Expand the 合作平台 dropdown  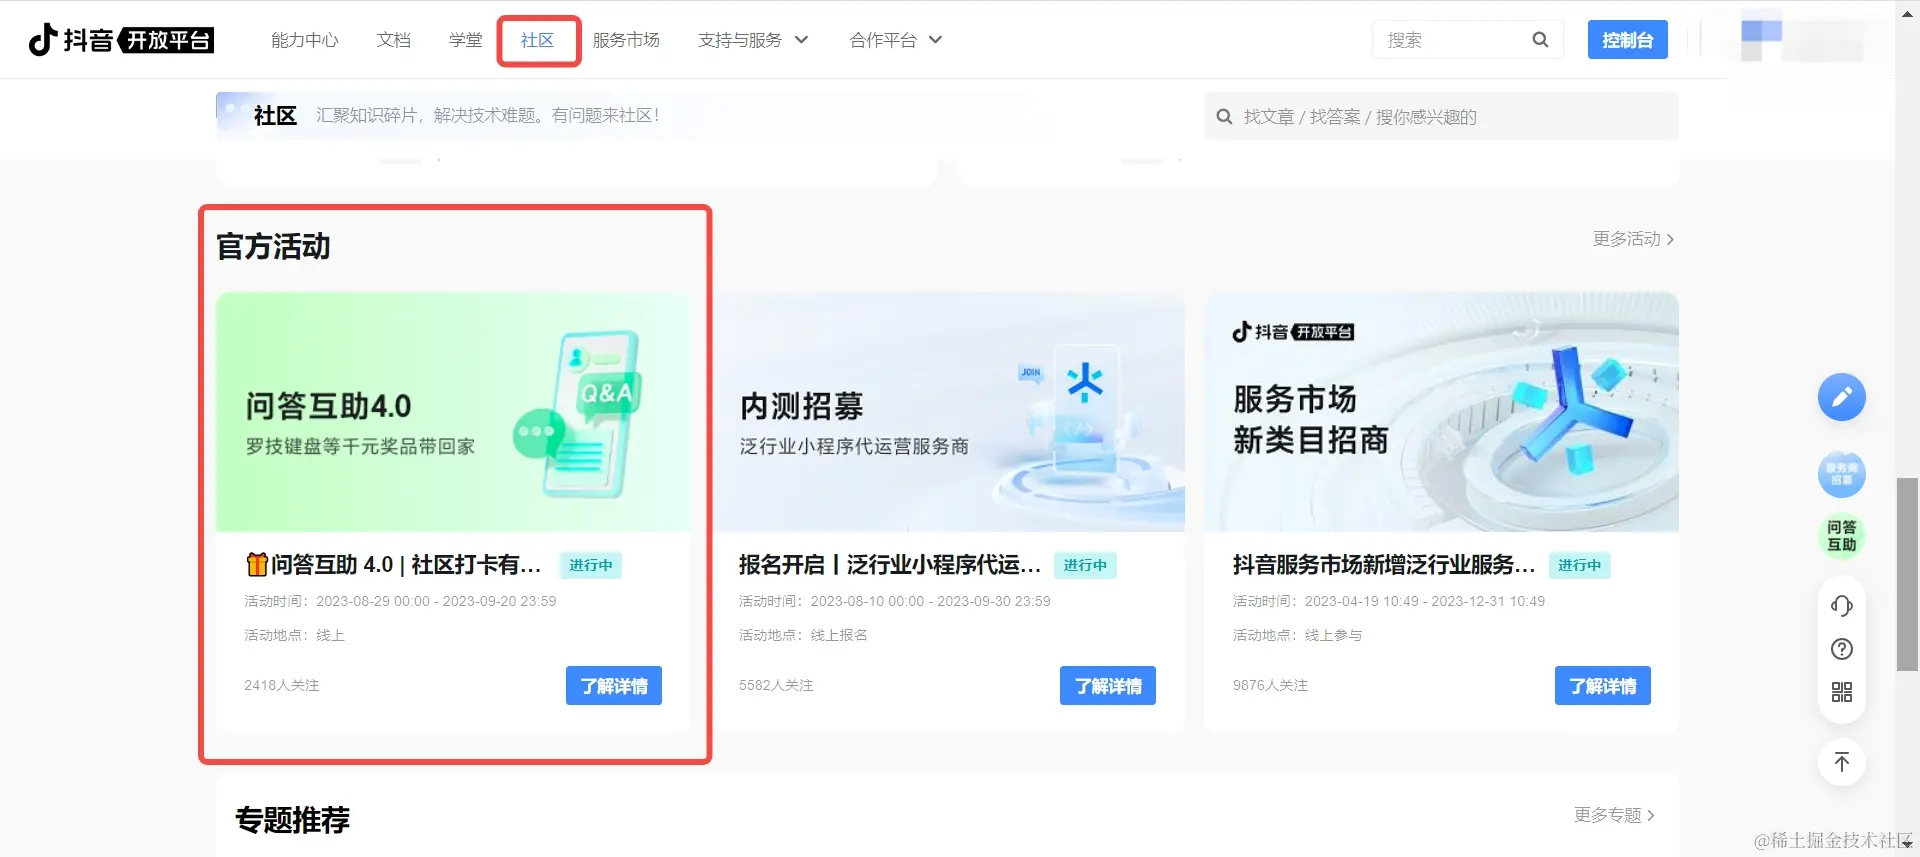tap(895, 40)
